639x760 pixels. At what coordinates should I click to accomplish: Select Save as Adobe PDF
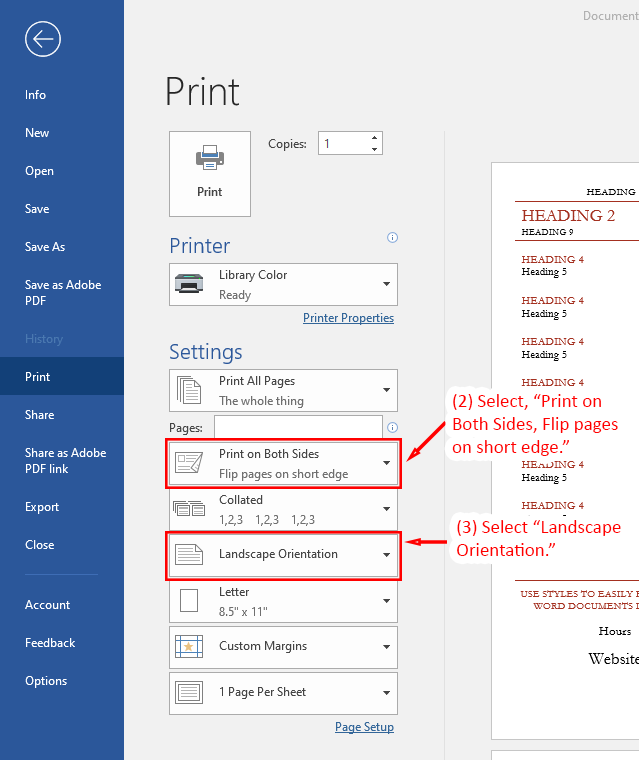pos(62,293)
